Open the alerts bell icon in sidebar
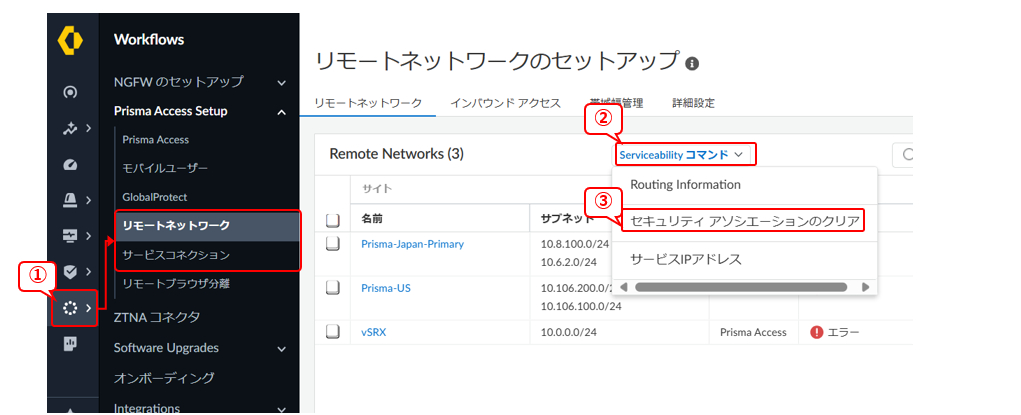 70,200
